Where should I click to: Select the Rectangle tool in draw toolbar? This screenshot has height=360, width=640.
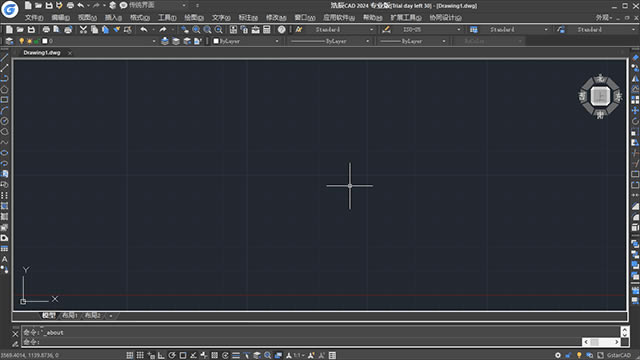coord(4,100)
